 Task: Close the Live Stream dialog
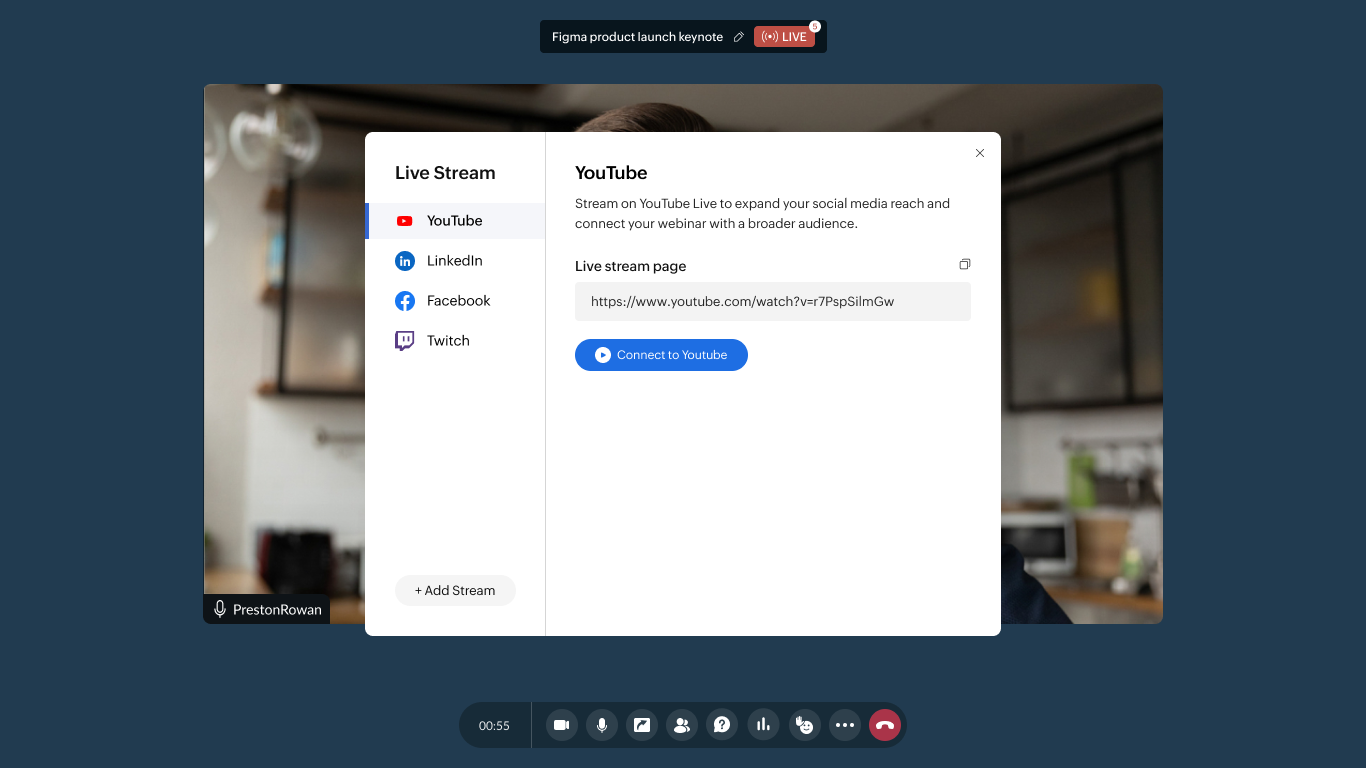(x=980, y=153)
